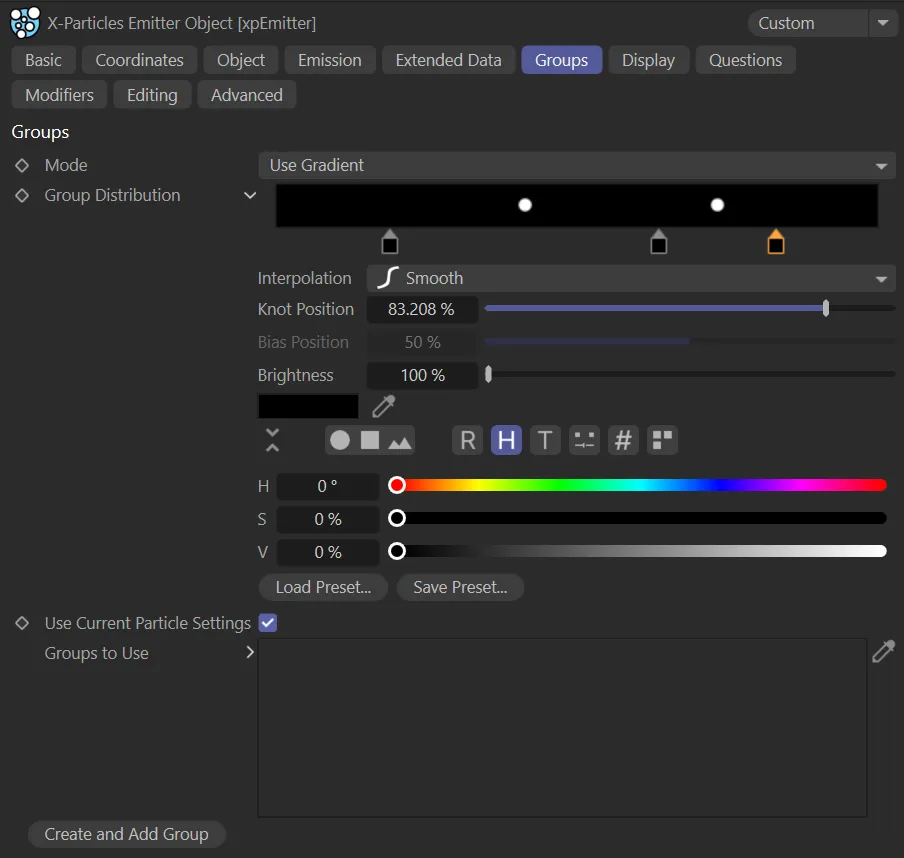Open the Mode dropdown showing Use Gradient
This screenshot has width=904, height=858.
coord(577,165)
